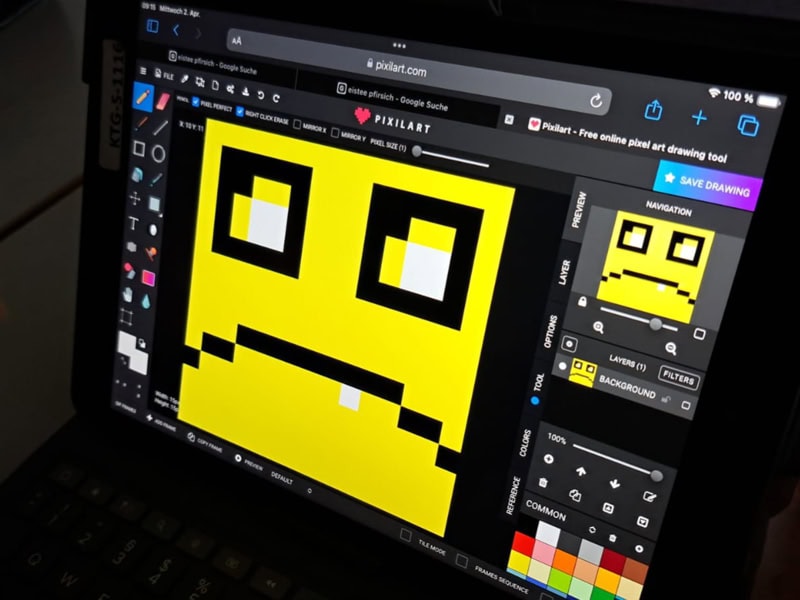Open the layer Filters button
Viewport: 800px width, 600px height.
(678, 380)
